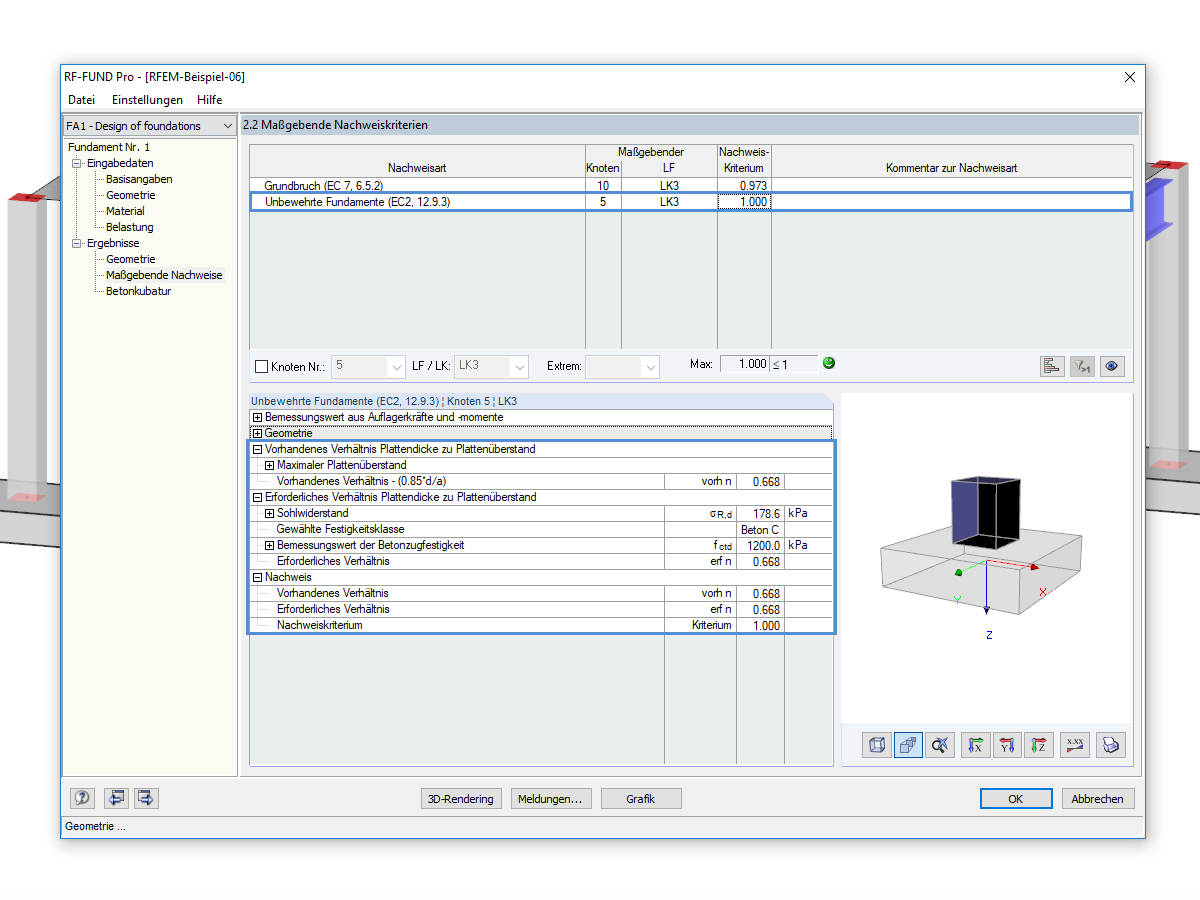Click the 0.973 Nachweiskriterium cell
This screenshot has height=900, width=1200.
pyautogui.click(x=745, y=186)
